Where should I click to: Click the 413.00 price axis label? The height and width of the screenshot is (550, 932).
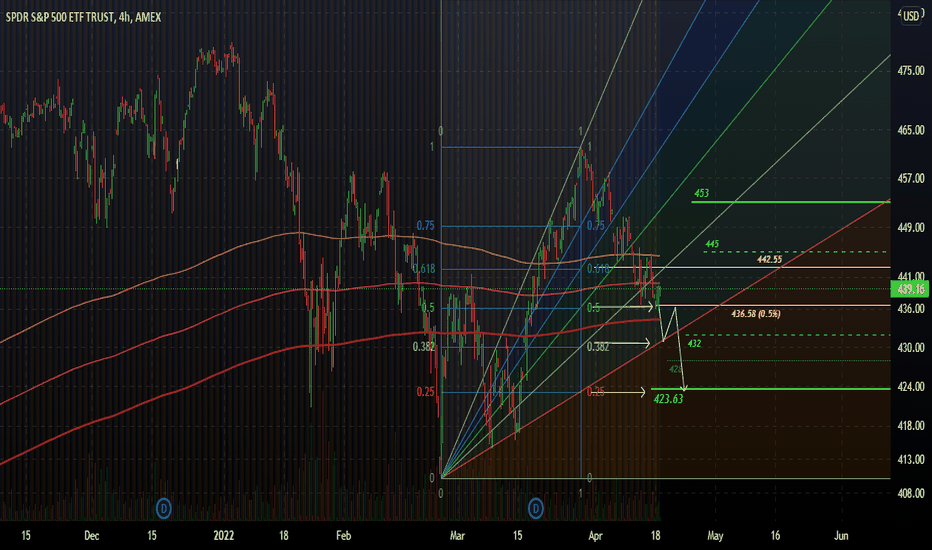[x=911, y=460]
